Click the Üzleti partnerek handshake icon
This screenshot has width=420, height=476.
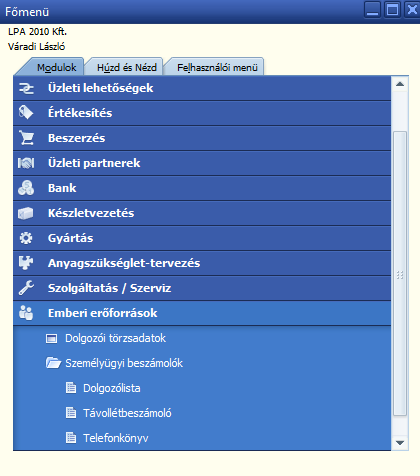click(26, 163)
